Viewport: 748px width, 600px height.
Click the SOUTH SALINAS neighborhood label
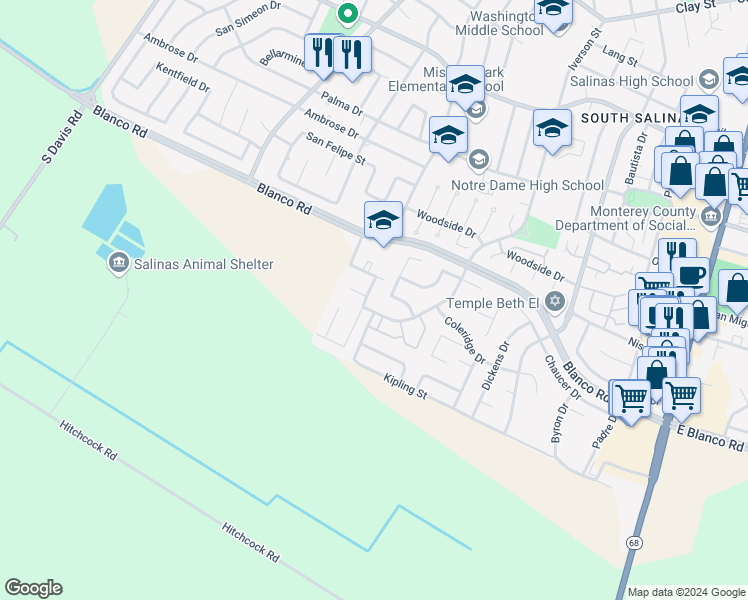point(632,118)
